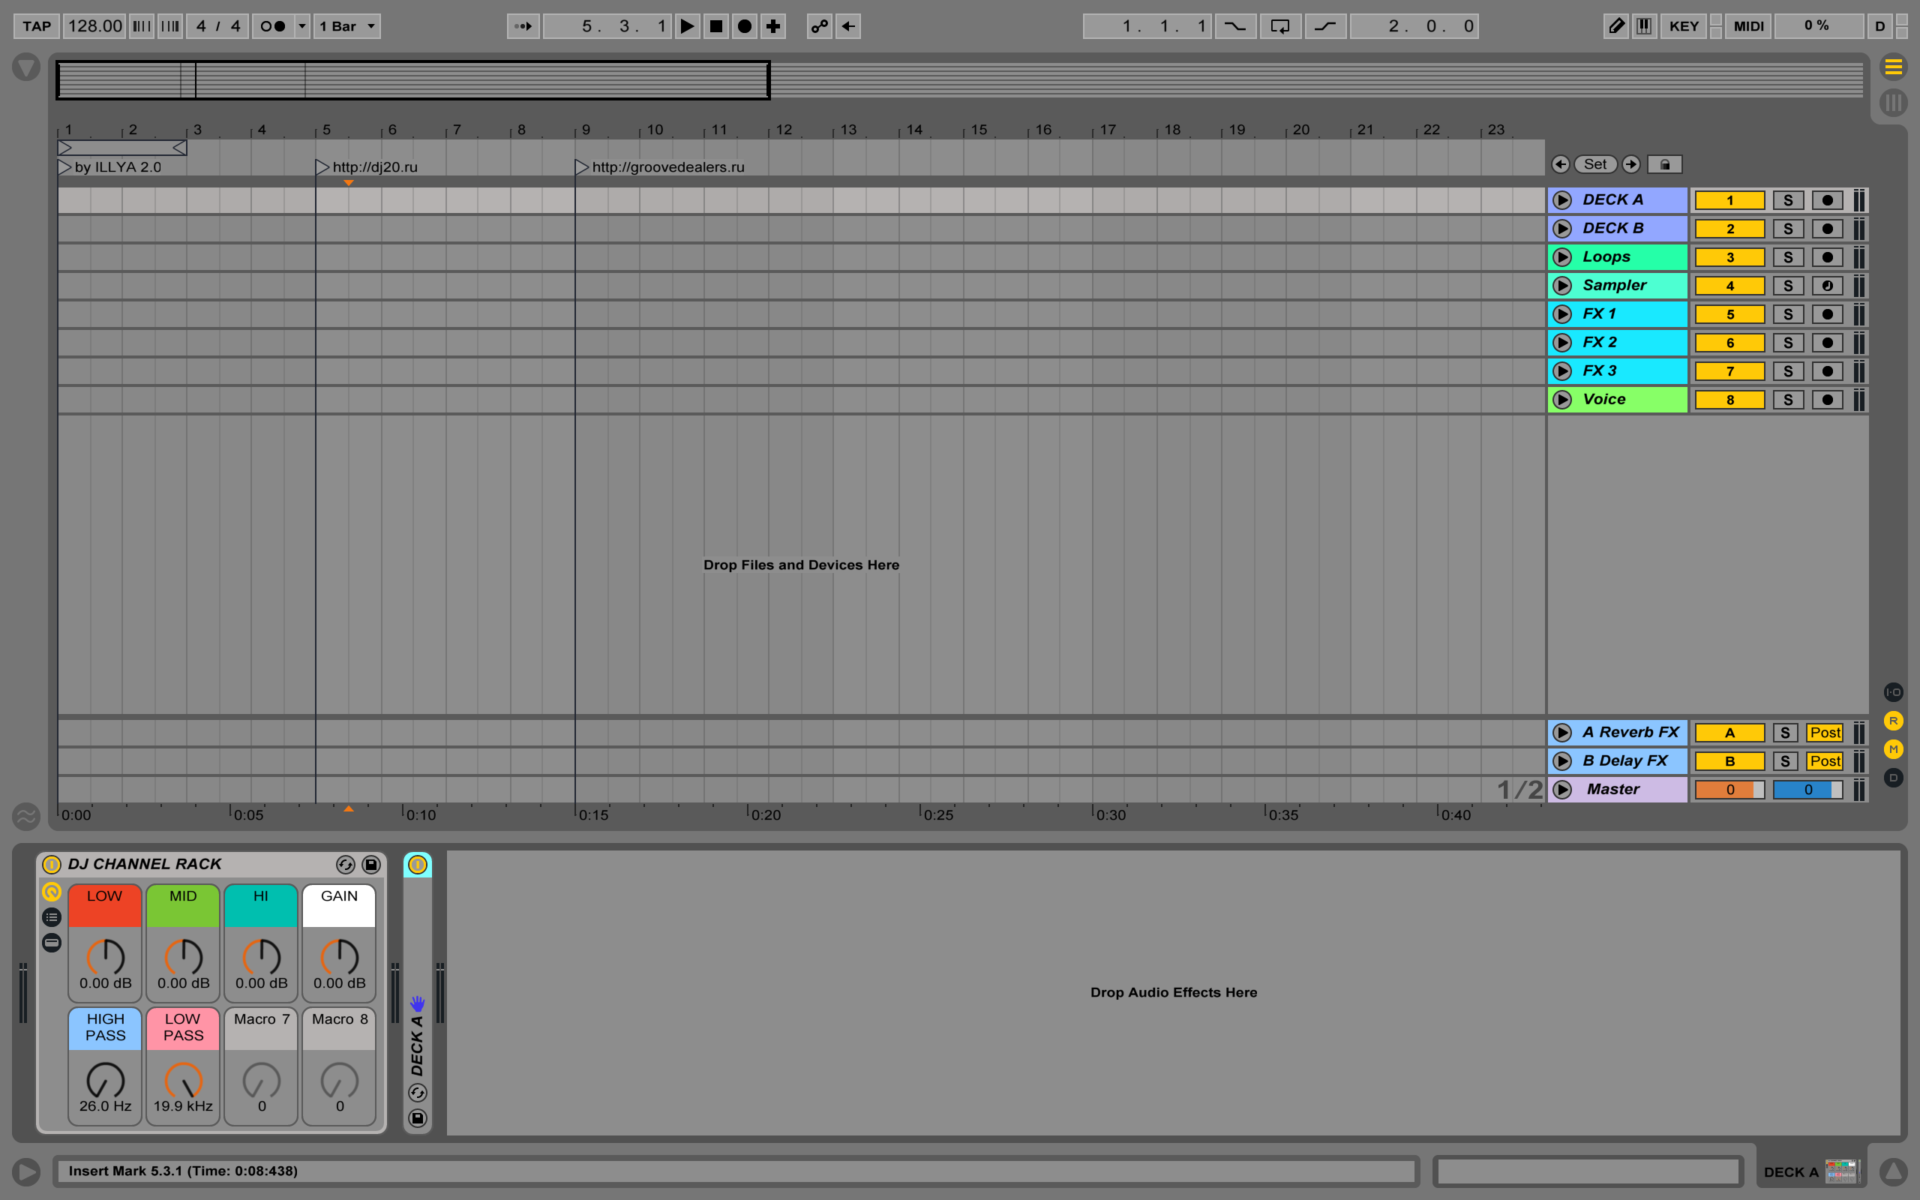
Task: Click the rack Save Preset icon
Action: pyautogui.click(x=371, y=864)
